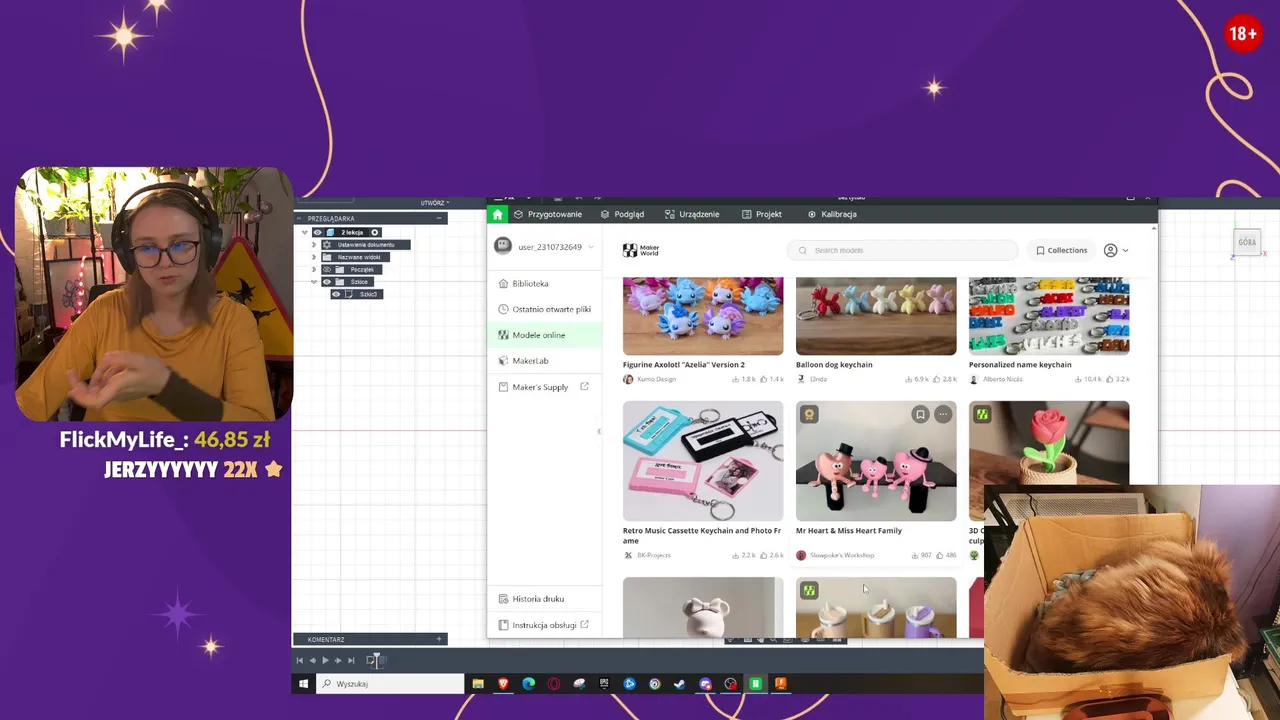
Task: Click the like icon on Balloon dog keychain
Action: click(x=938, y=380)
